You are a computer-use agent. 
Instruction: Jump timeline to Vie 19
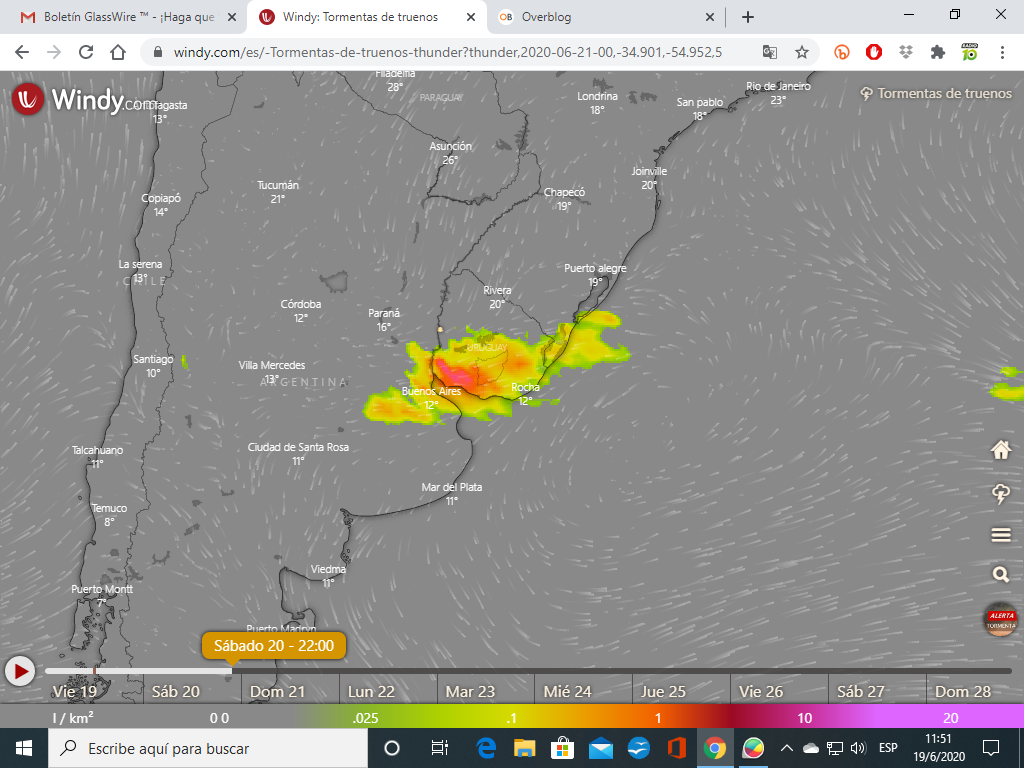click(x=74, y=692)
